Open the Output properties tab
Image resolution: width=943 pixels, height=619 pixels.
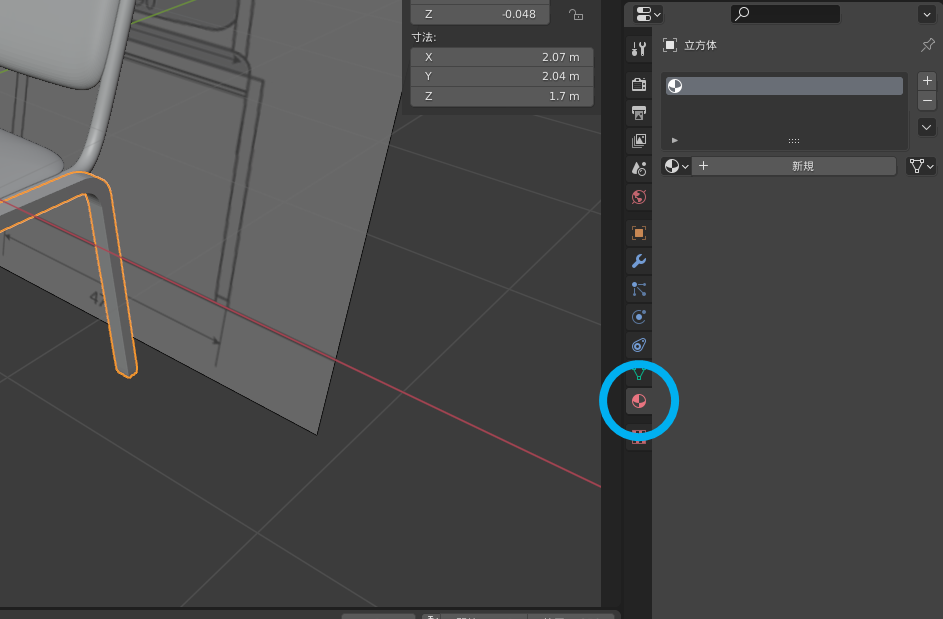point(639,112)
